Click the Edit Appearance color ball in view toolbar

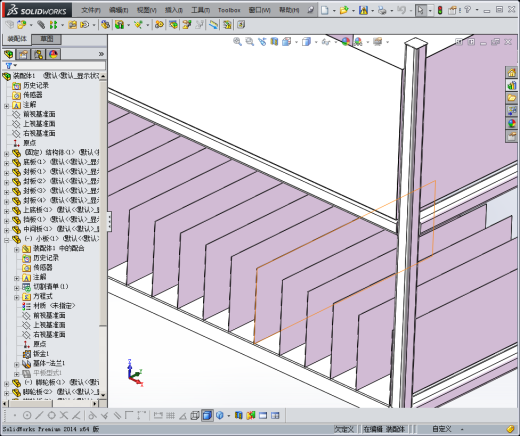coord(346,42)
